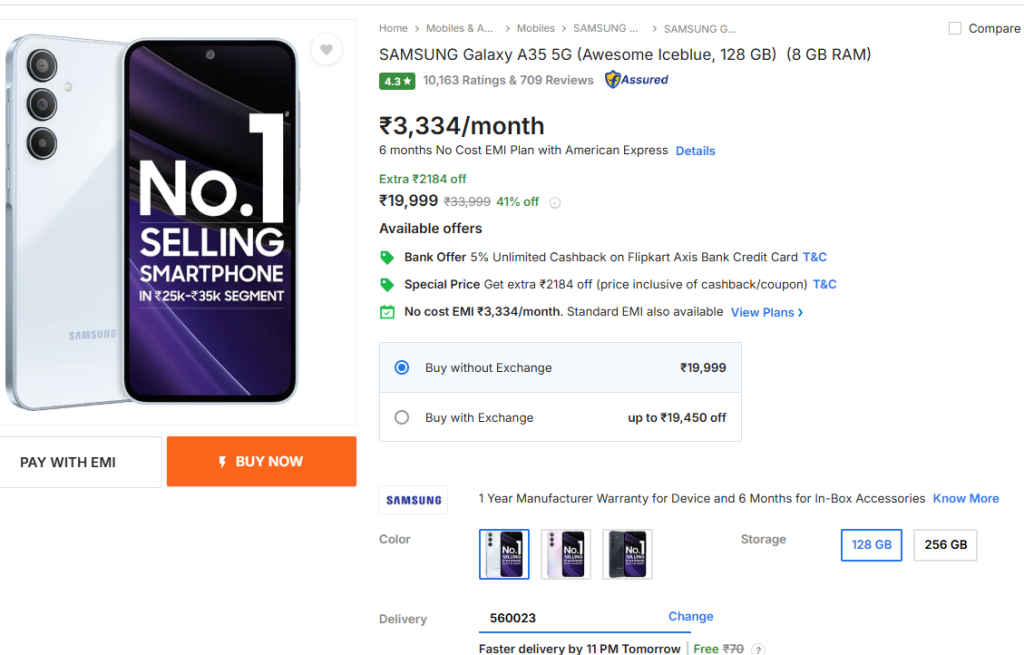
Task: Select the Buy without Exchange option
Action: [401, 367]
